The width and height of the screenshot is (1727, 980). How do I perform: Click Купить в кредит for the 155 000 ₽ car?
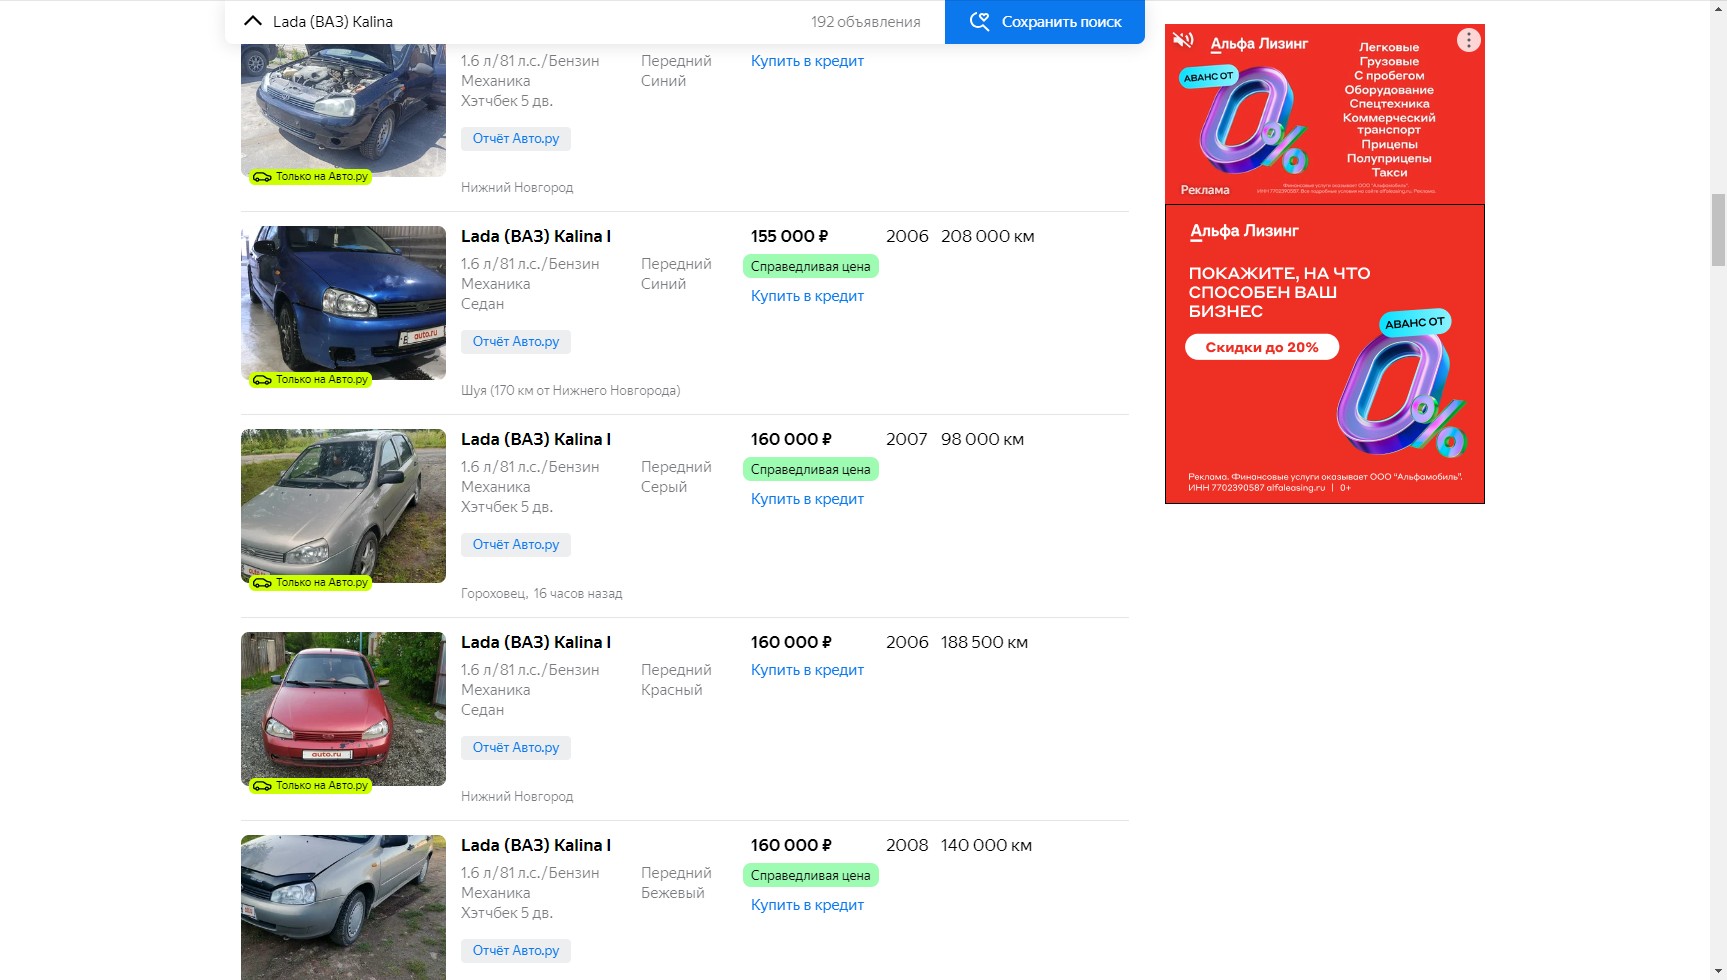tap(807, 296)
